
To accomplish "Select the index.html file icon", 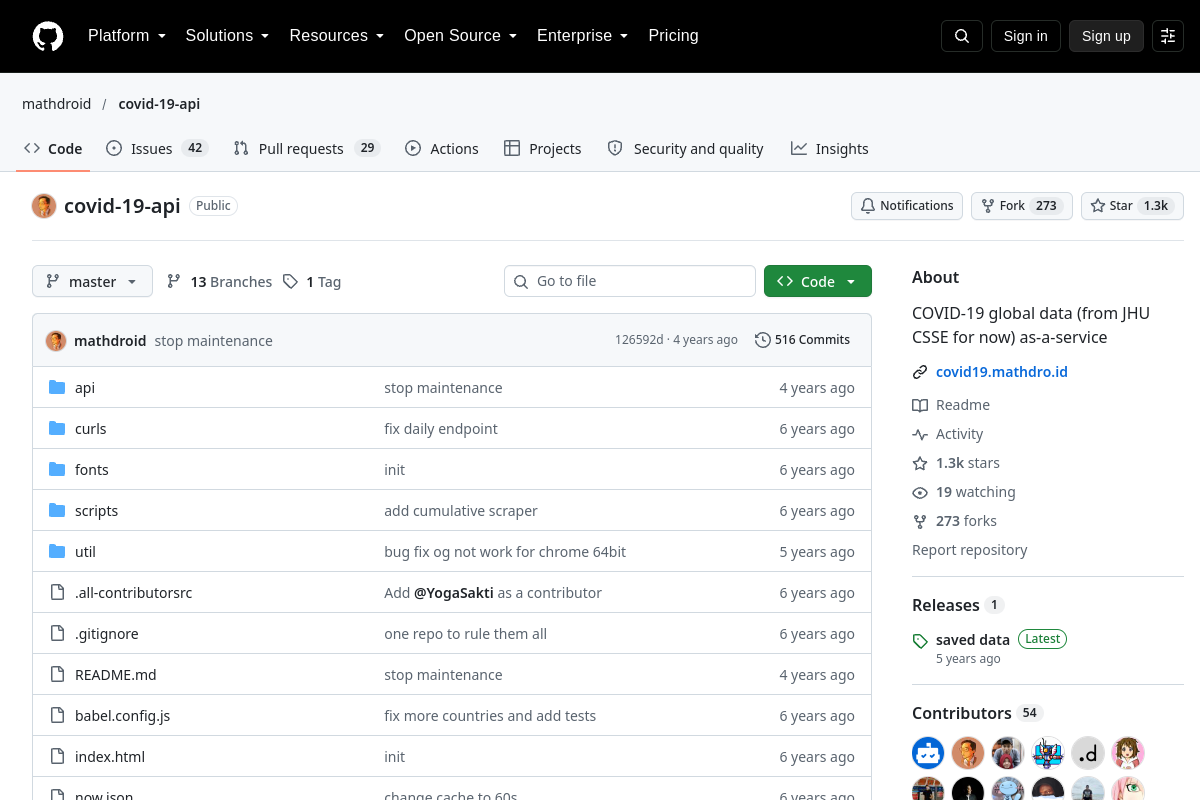I will (x=57, y=756).
